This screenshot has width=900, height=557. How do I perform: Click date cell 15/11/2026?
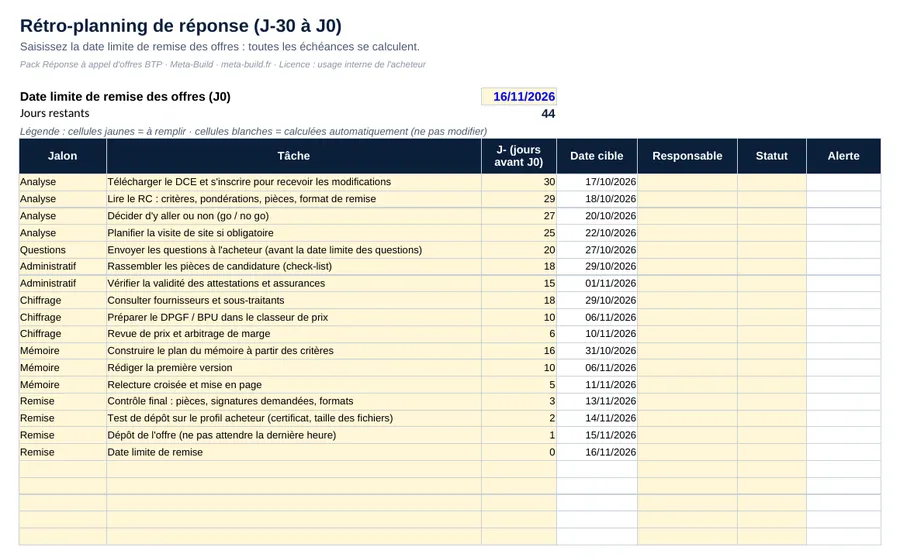click(x=597, y=435)
